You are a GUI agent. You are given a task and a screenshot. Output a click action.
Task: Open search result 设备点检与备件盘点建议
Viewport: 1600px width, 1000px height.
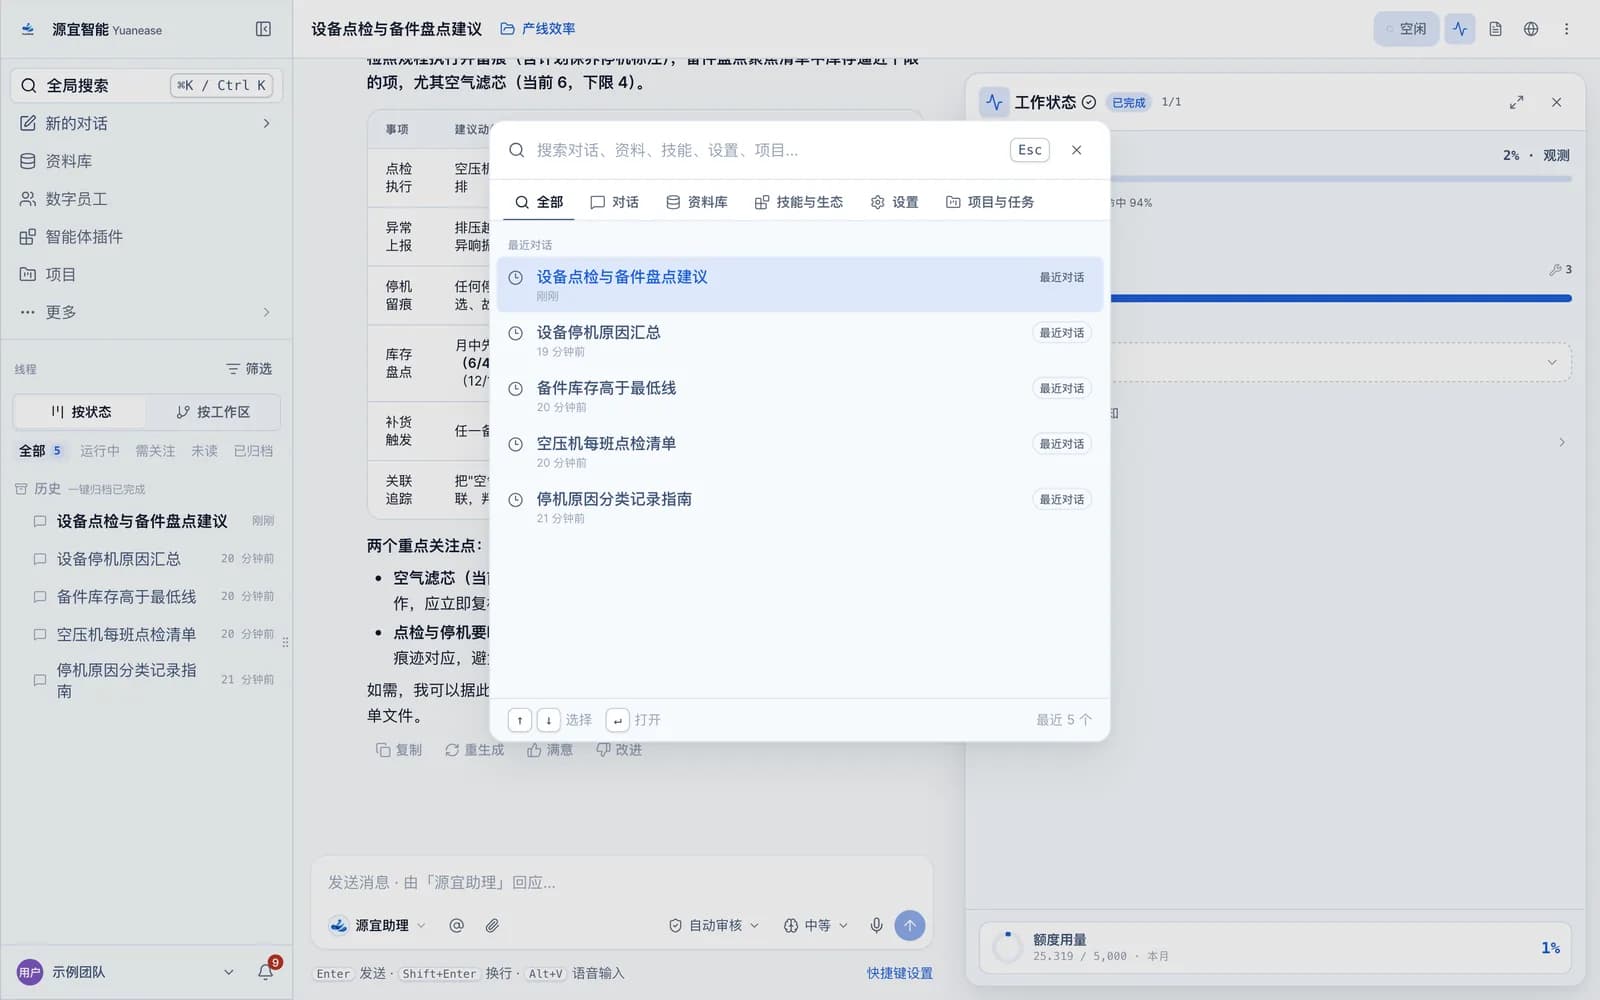point(800,285)
